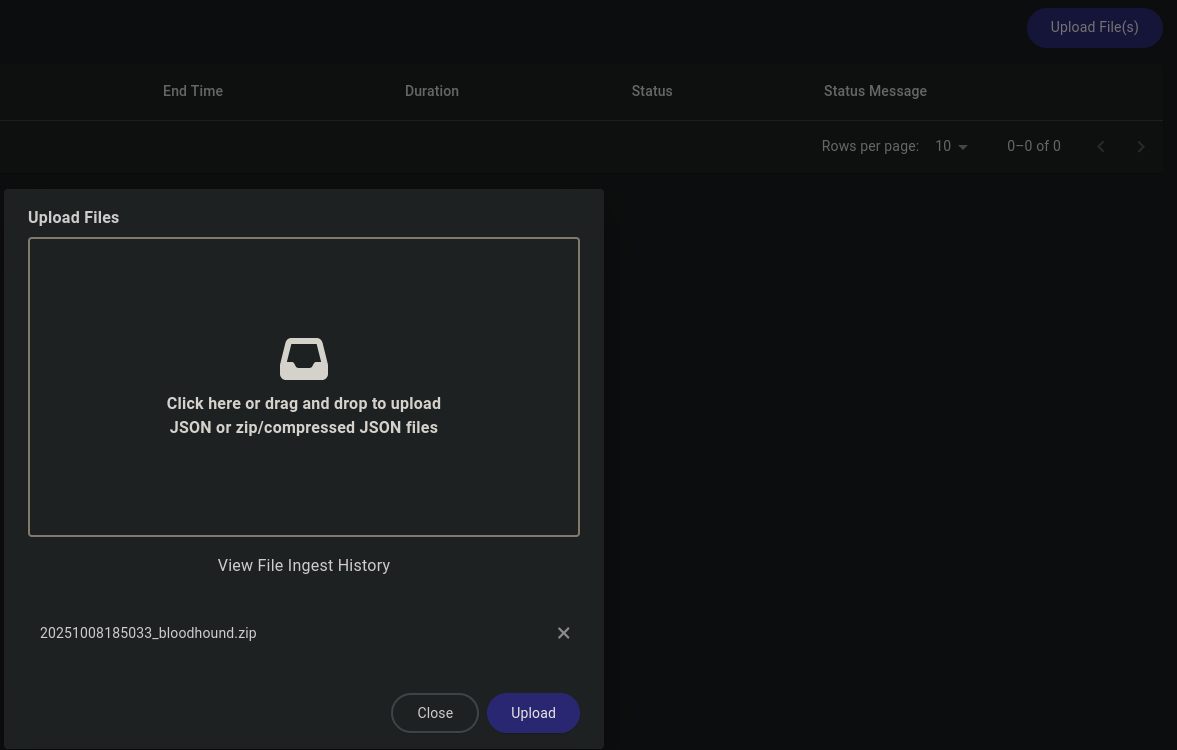The image size is (1177, 750).
Task: Open View File Ingest History link
Action: [x=303, y=566]
